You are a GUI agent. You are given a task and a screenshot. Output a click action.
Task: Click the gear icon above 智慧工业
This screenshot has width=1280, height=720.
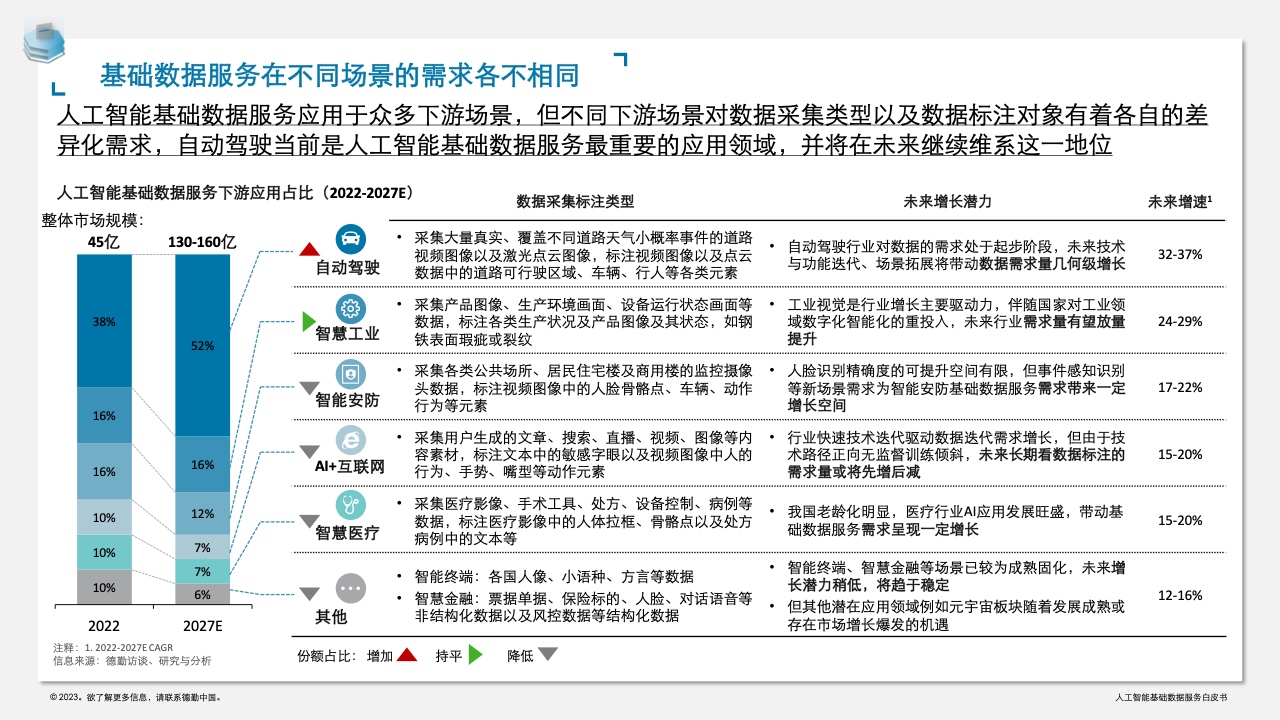350,307
